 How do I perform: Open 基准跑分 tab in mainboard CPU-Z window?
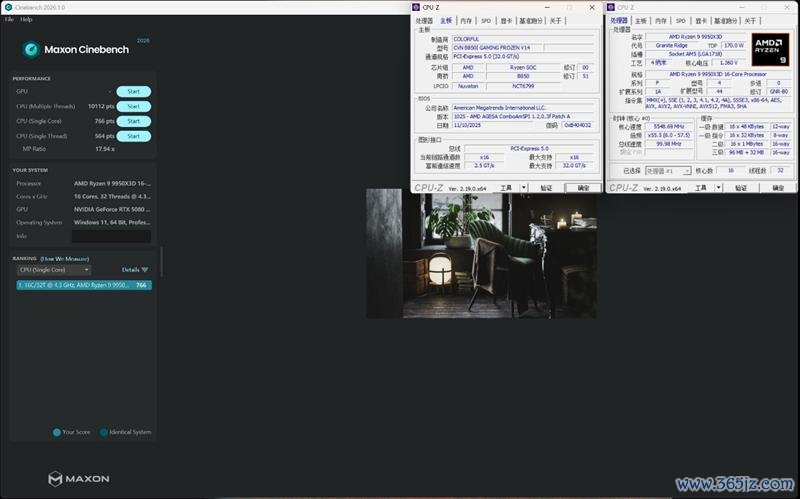(x=531, y=21)
